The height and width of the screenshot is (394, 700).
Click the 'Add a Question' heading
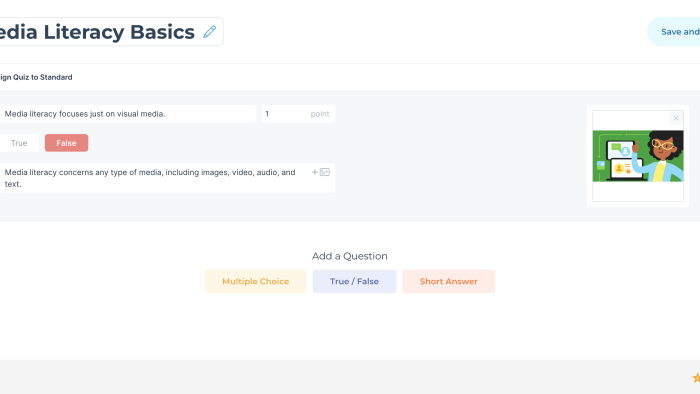pos(350,256)
